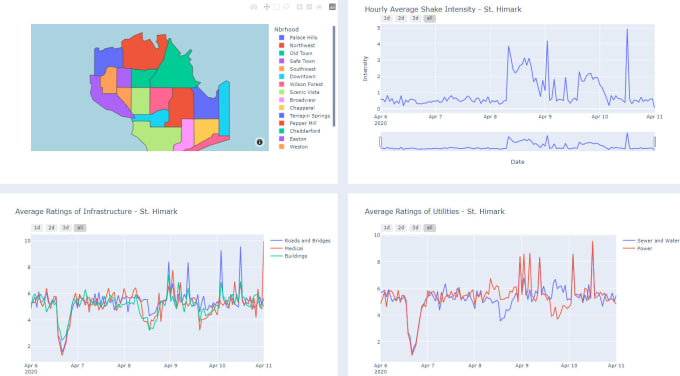Toggle Wilson Forest legend entry
Screen dimensions: 680x376
click(301, 85)
